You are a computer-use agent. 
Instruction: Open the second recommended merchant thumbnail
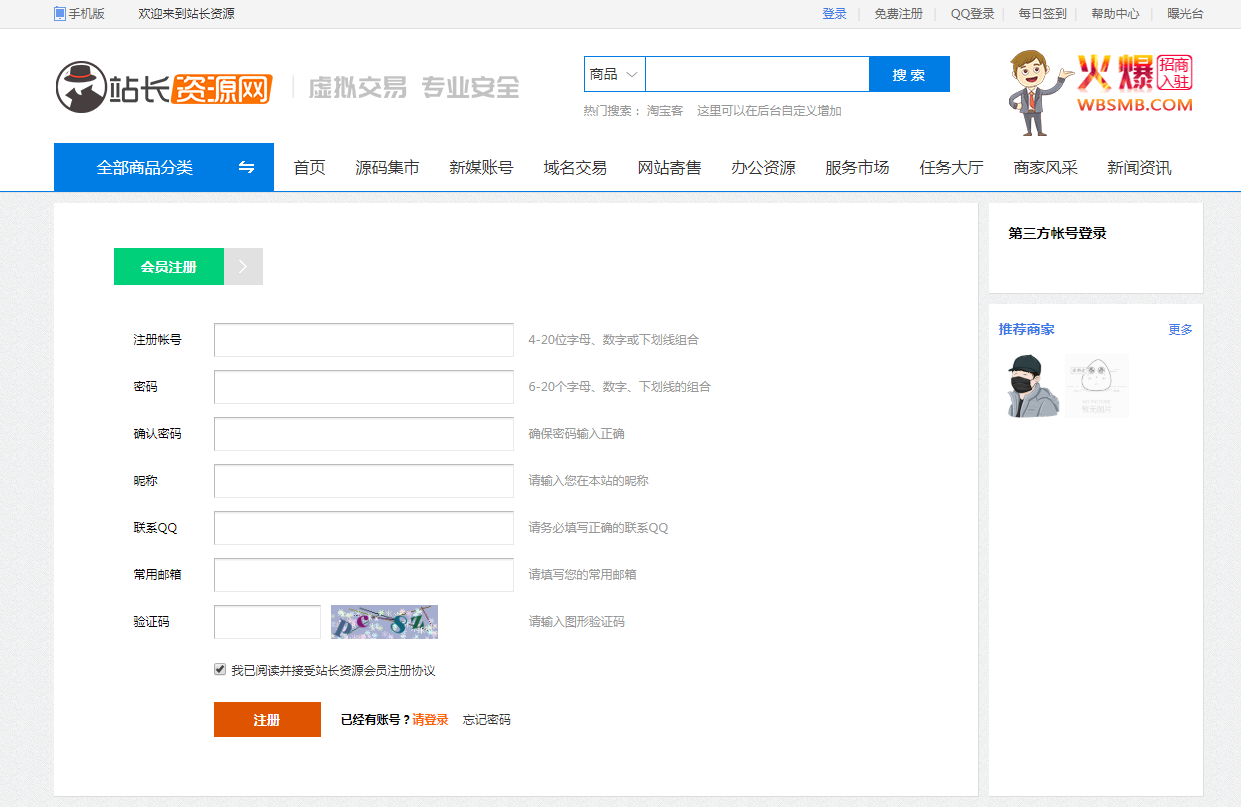1096,385
